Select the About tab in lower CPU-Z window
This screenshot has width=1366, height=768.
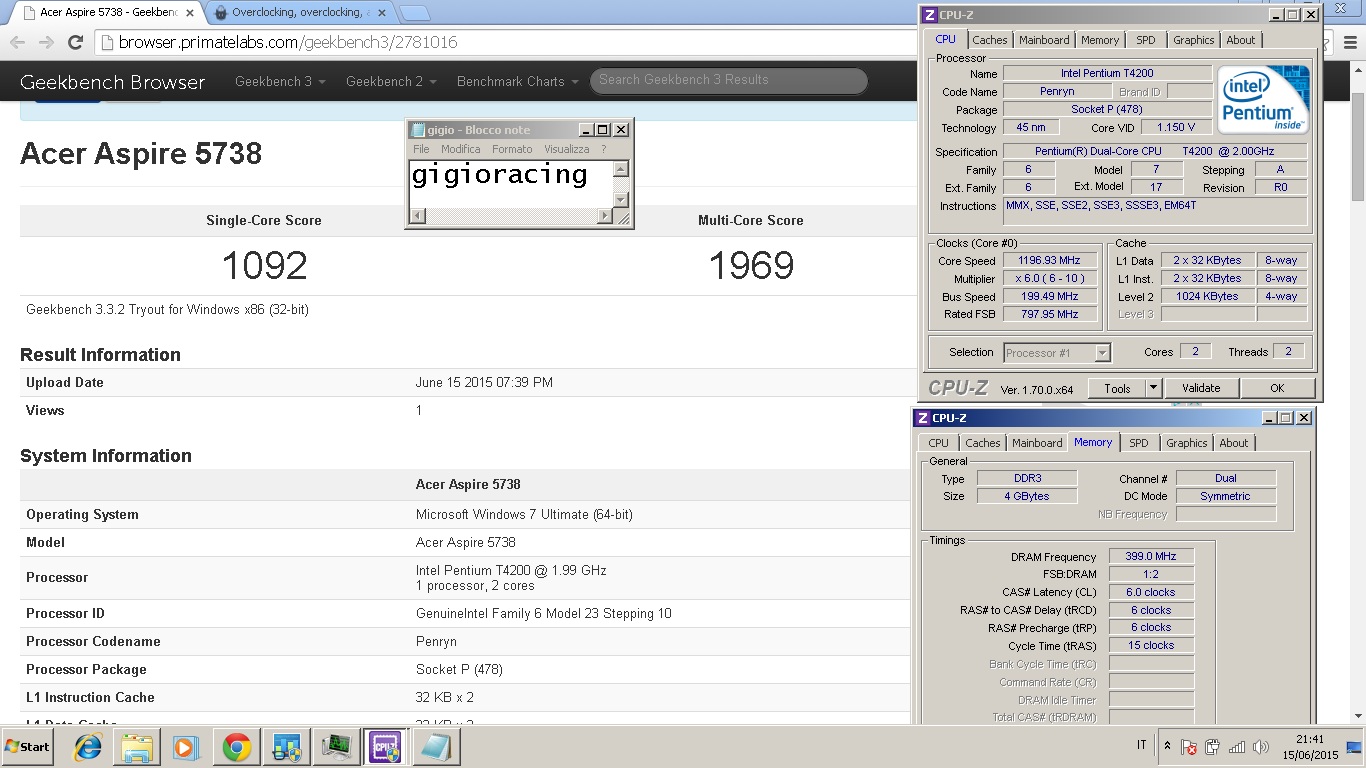[x=1234, y=443]
